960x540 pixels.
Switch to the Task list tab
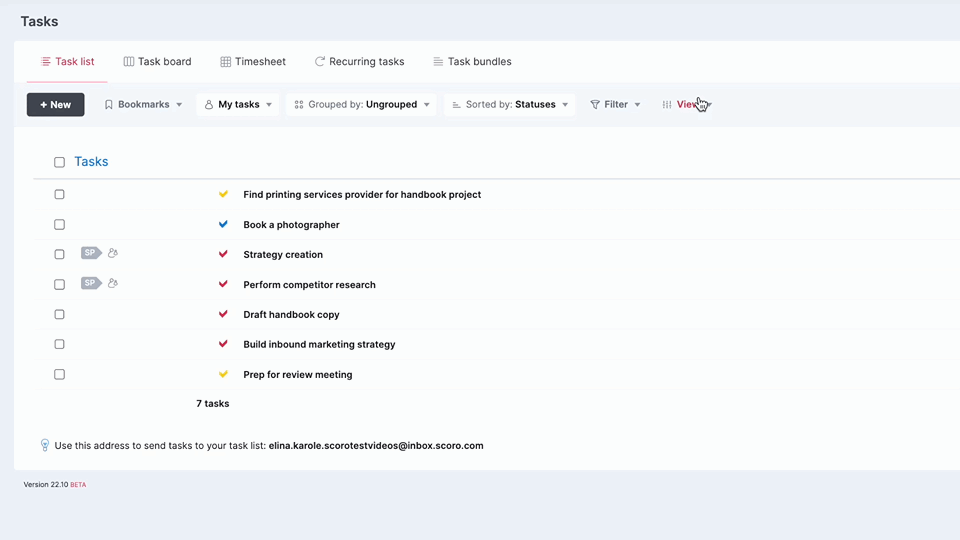coord(67,61)
